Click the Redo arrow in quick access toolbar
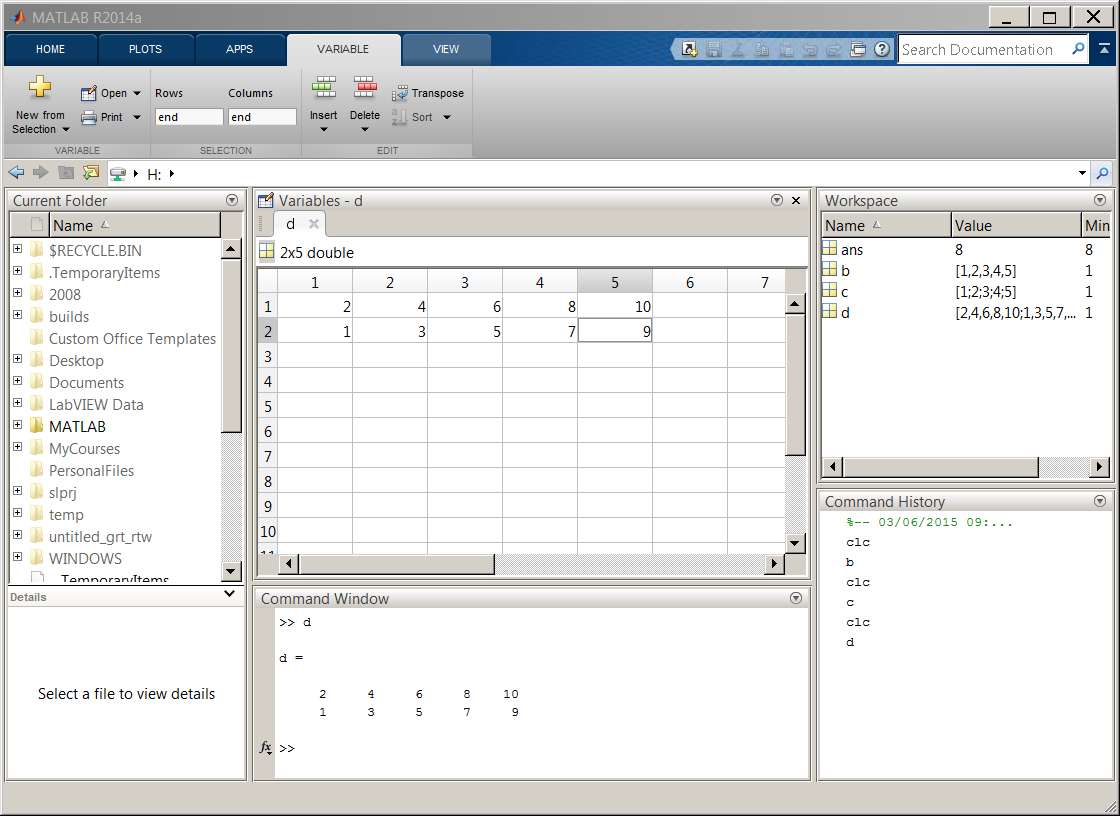Image resolution: width=1120 pixels, height=816 pixels. tap(834, 49)
